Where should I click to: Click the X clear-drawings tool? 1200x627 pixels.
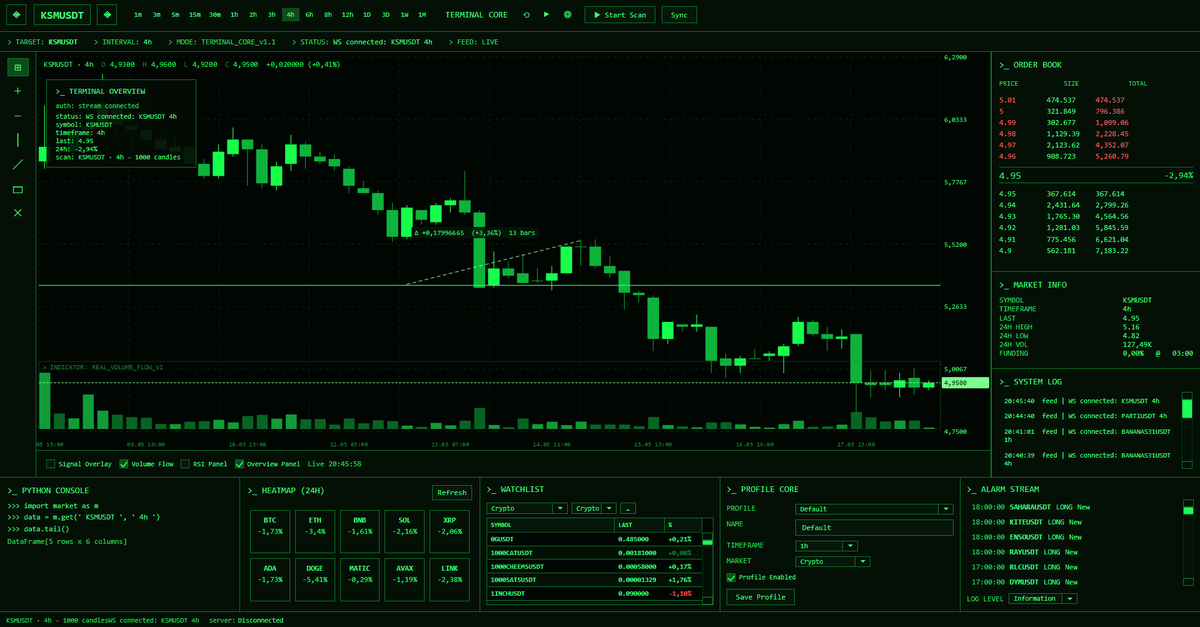click(x=18, y=213)
